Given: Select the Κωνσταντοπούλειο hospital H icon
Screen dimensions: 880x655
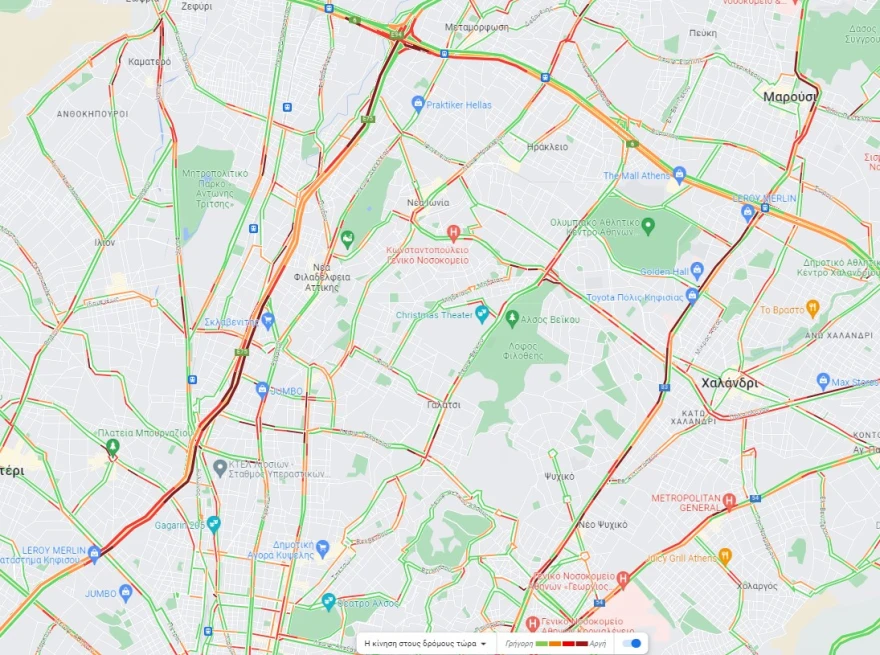Looking at the screenshot, I should (453, 232).
